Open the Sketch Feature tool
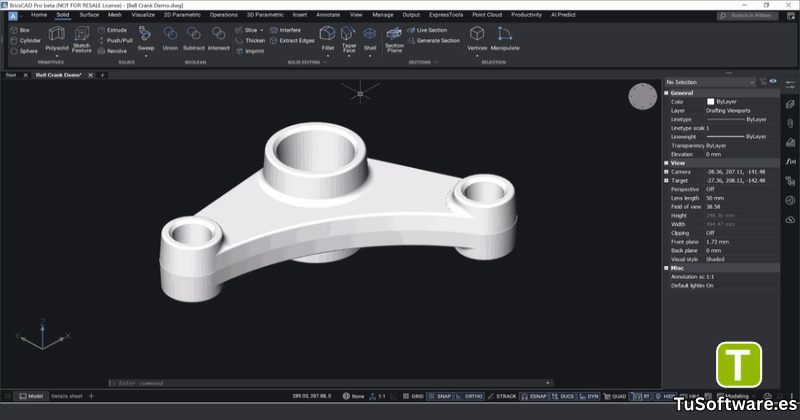This screenshot has width=800, height=420. pos(82,39)
